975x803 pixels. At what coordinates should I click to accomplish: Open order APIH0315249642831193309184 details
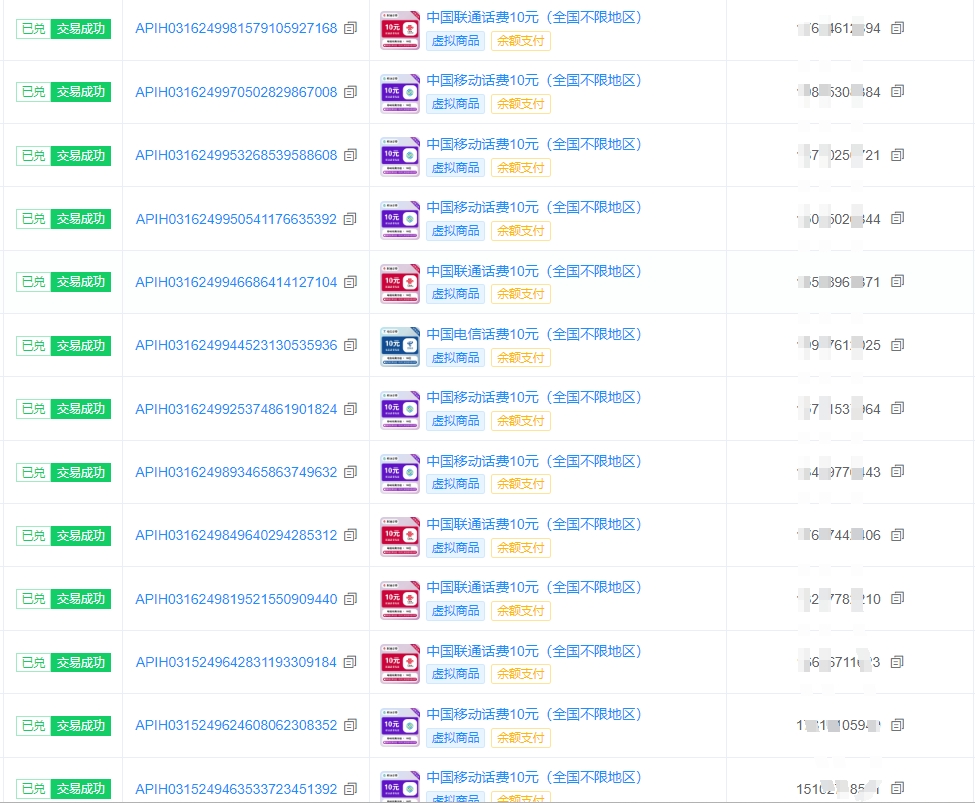tap(236, 662)
